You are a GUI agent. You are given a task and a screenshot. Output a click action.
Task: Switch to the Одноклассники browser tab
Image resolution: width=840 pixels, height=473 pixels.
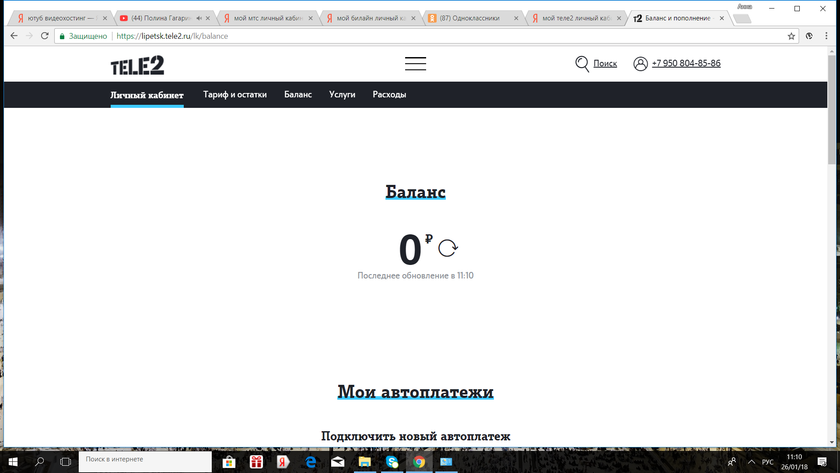click(470, 18)
